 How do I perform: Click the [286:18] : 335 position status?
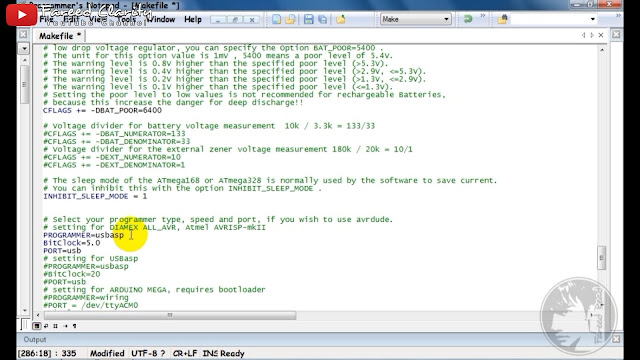(x=47, y=353)
